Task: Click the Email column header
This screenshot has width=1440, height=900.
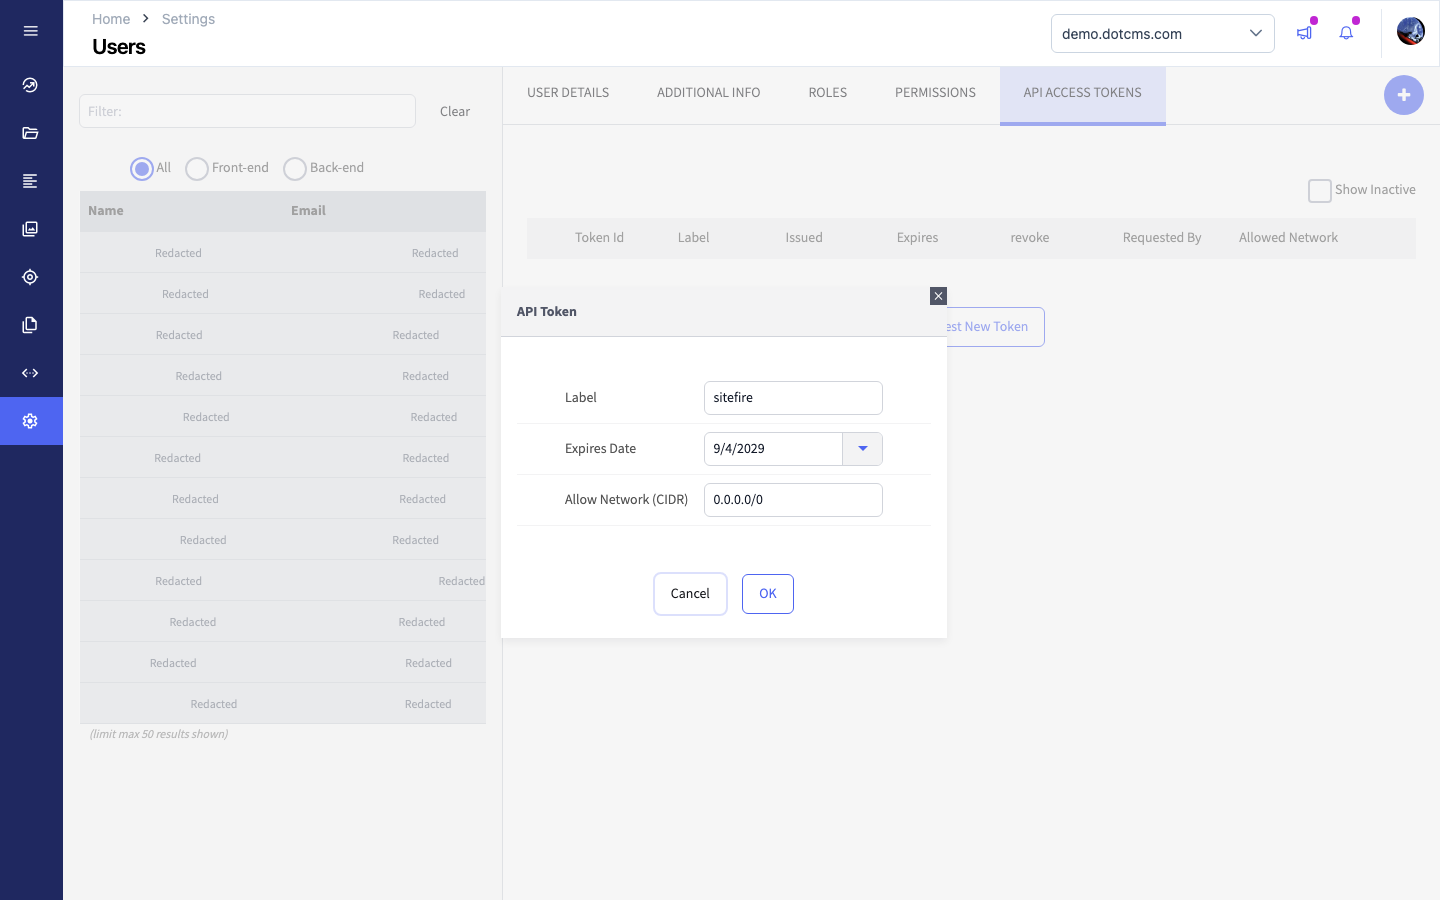Action: pyautogui.click(x=308, y=211)
